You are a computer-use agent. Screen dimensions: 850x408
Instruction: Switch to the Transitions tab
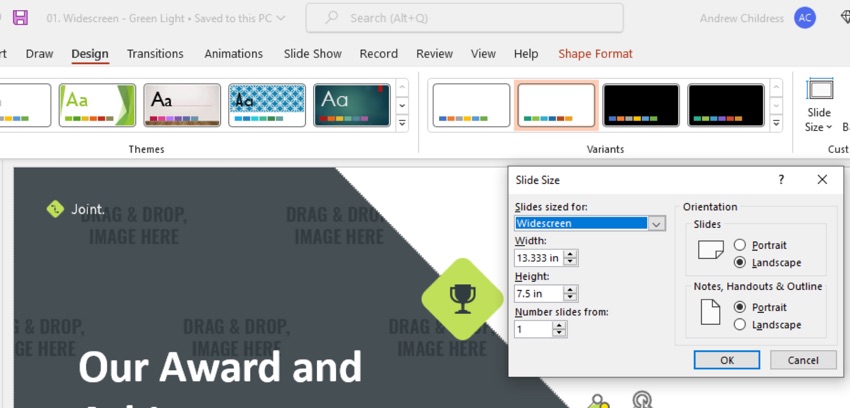(x=155, y=54)
